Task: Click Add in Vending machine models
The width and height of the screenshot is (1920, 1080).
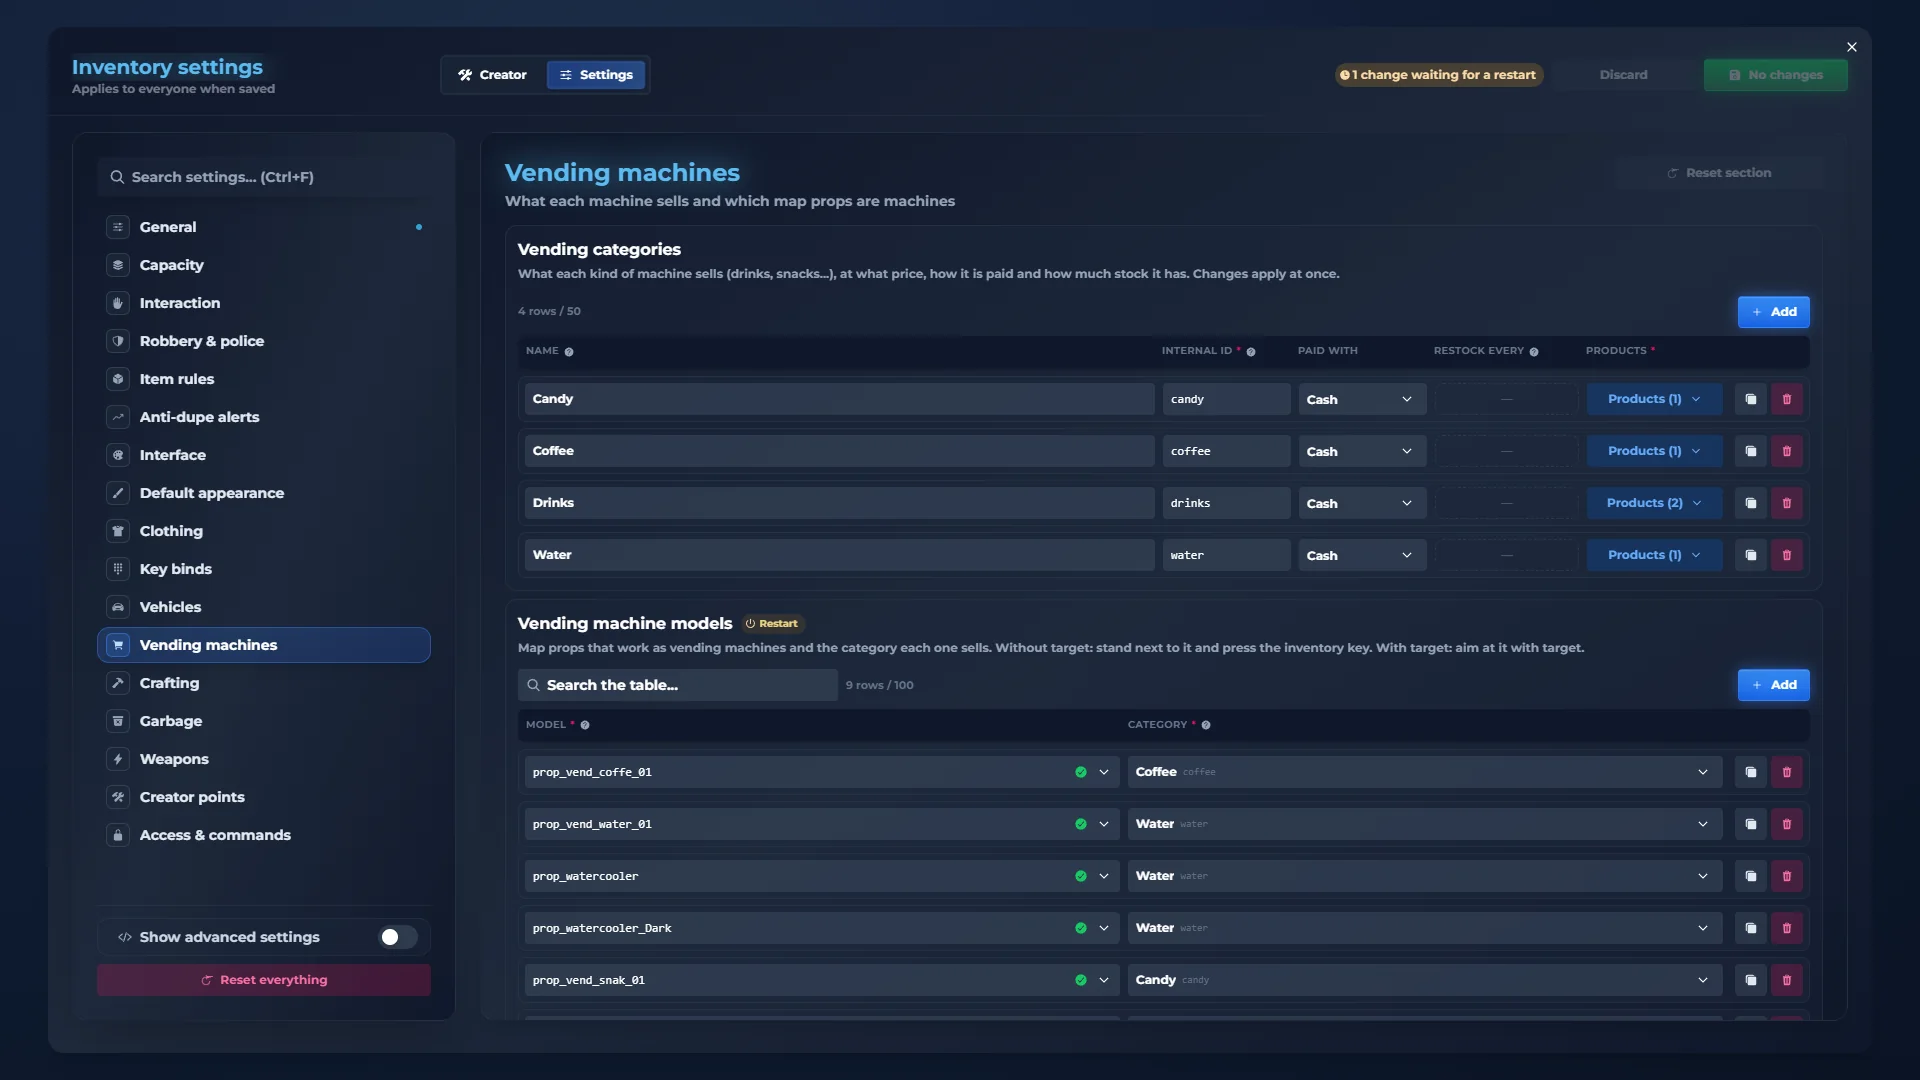Action: [x=1773, y=685]
